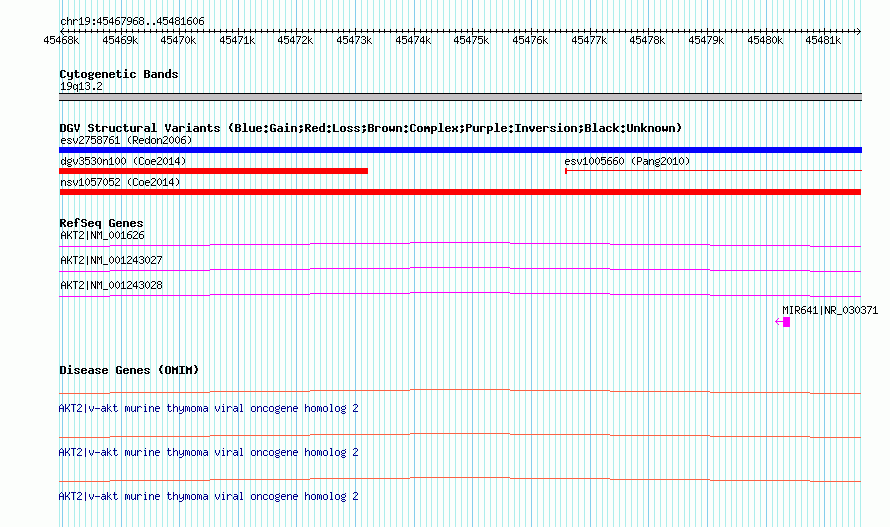Image resolution: width=890 pixels, height=527 pixels.
Task: Click the 45479k ruler tick label
Action: click(706, 40)
